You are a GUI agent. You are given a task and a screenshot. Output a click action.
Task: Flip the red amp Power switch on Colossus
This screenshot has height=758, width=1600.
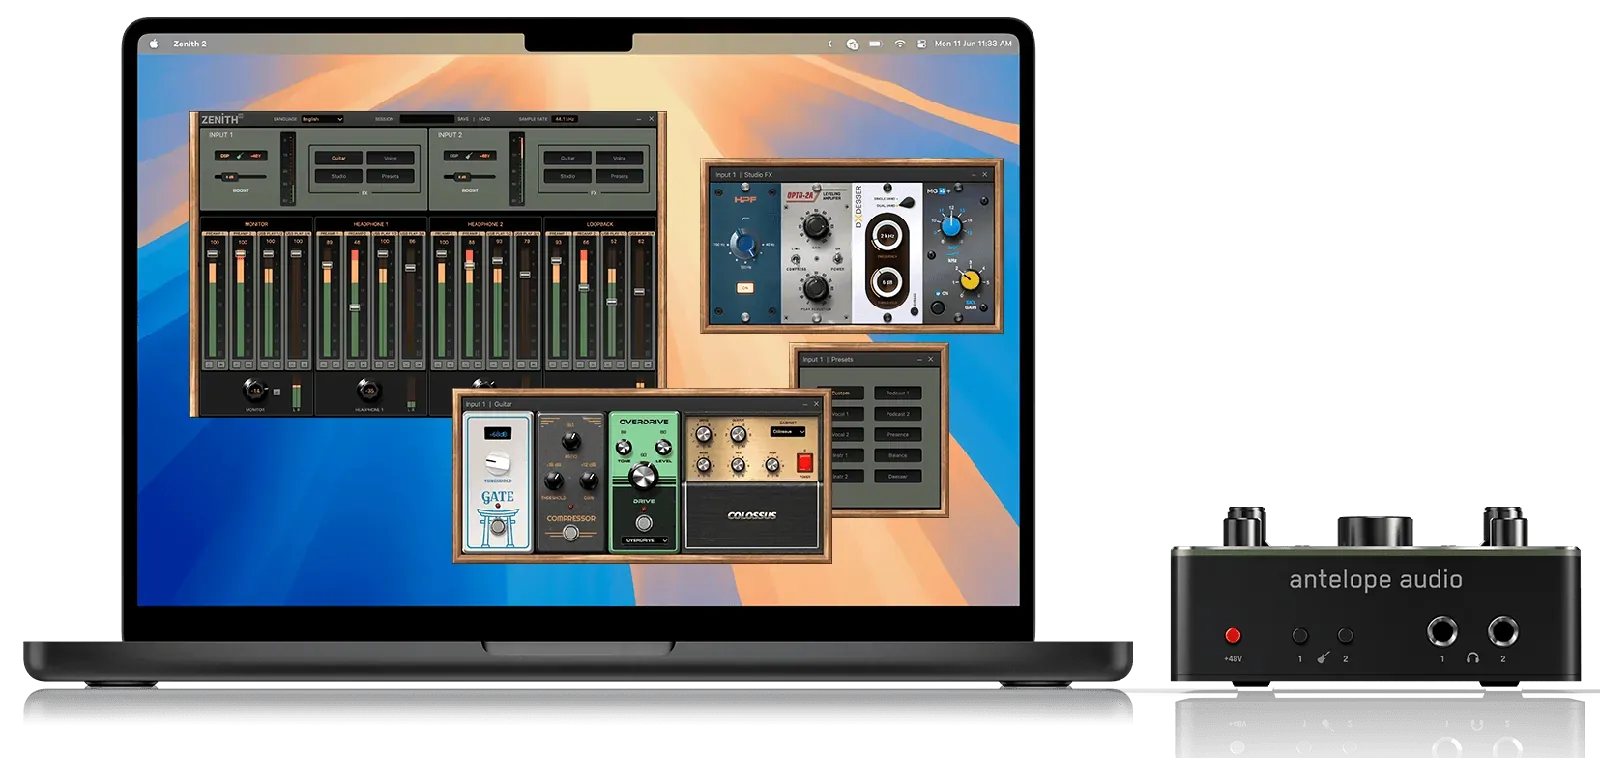coord(804,462)
